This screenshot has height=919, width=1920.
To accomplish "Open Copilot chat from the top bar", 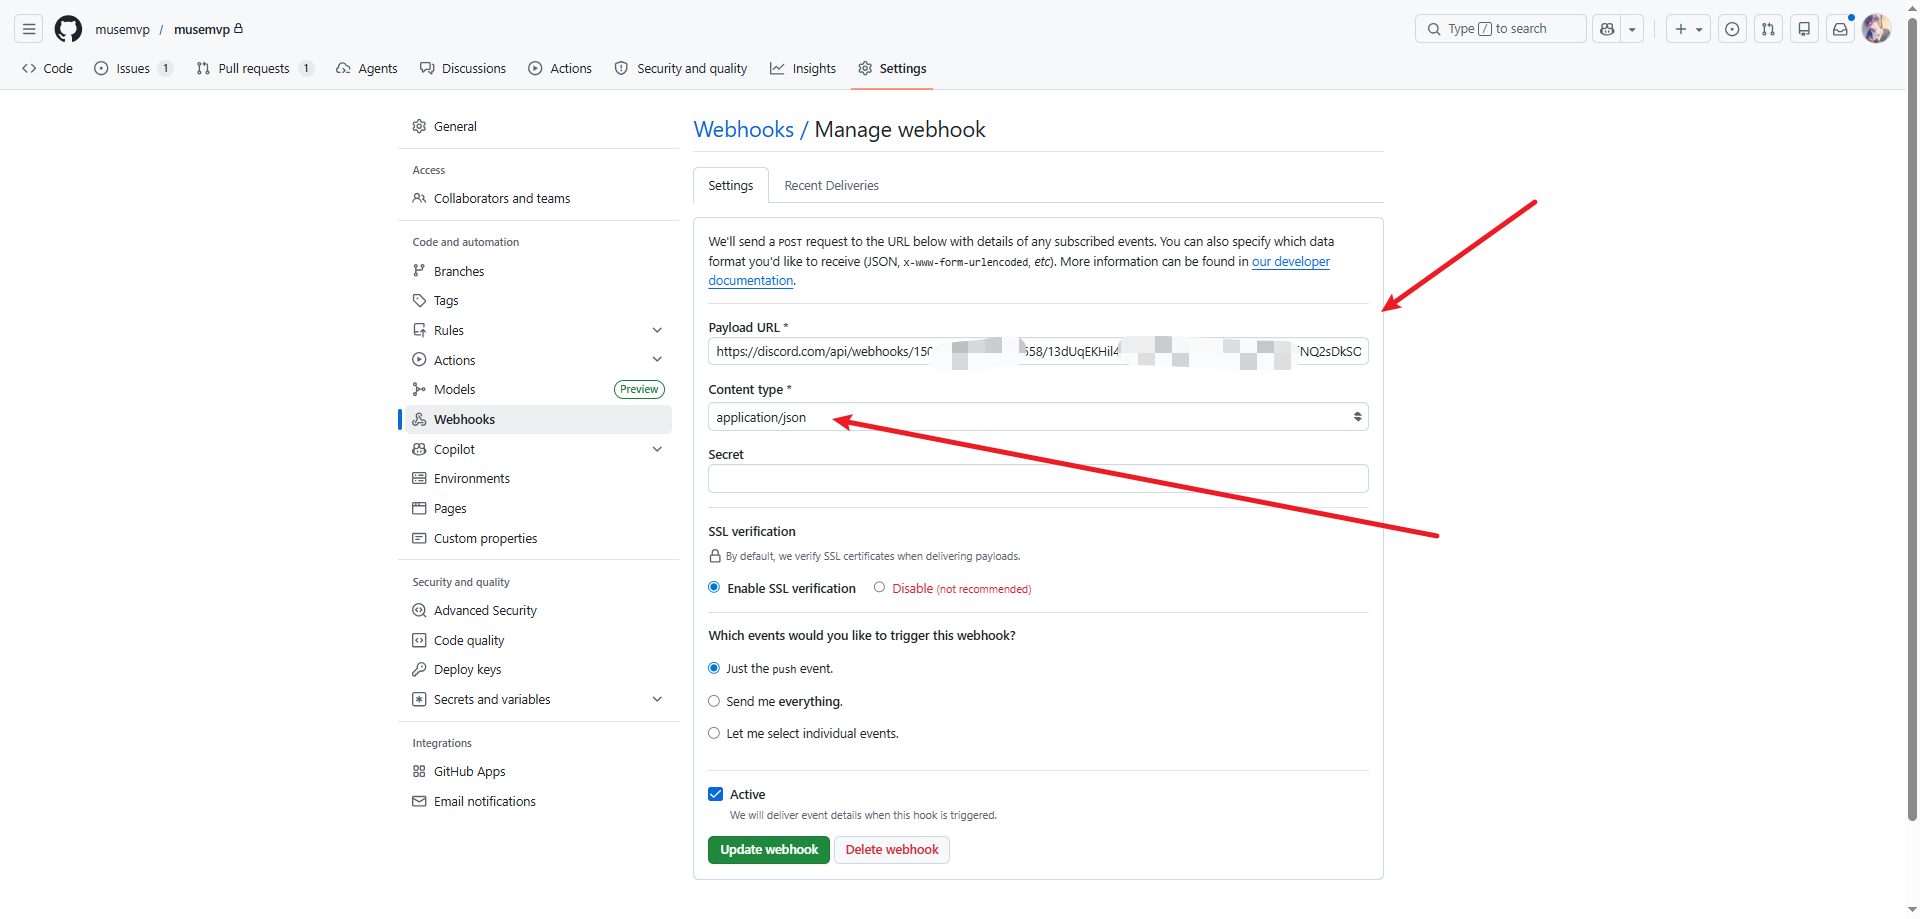I will click(x=1607, y=29).
